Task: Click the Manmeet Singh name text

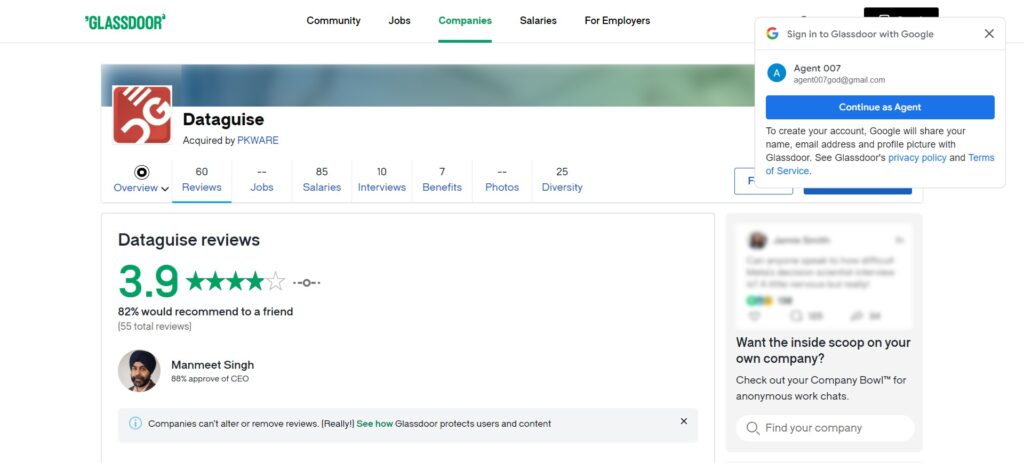Action: point(212,365)
